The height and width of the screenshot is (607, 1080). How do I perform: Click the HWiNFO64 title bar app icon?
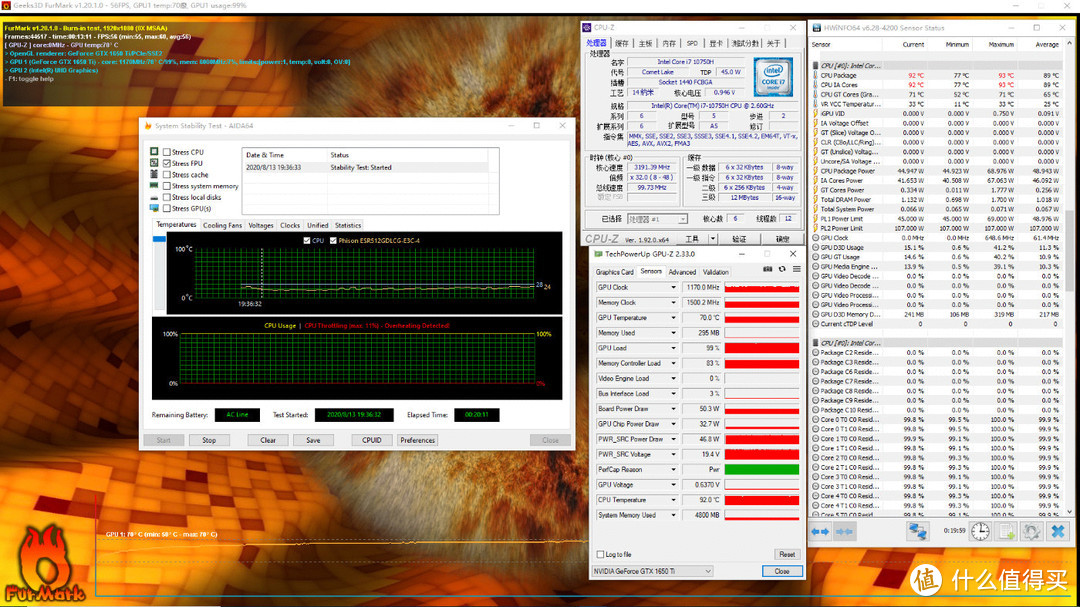pos(817,28)
